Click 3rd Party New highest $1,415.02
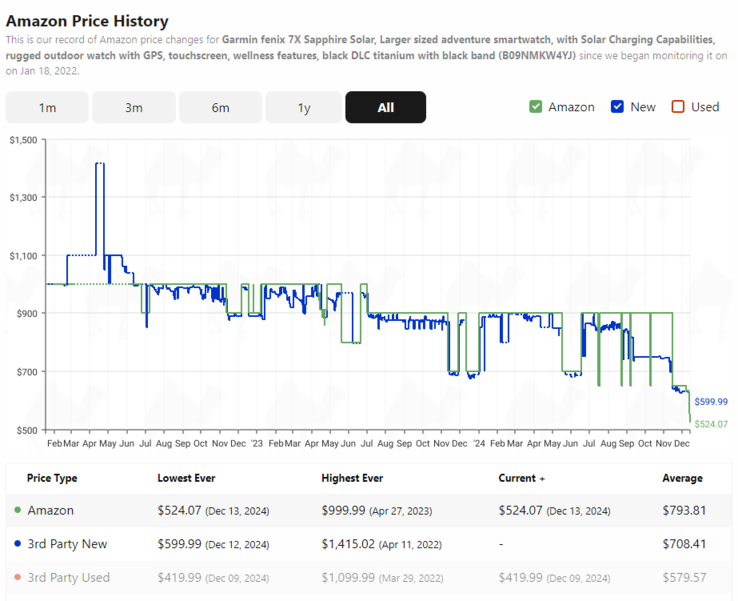Screen dimensions: 738x601 coord(348,544)
